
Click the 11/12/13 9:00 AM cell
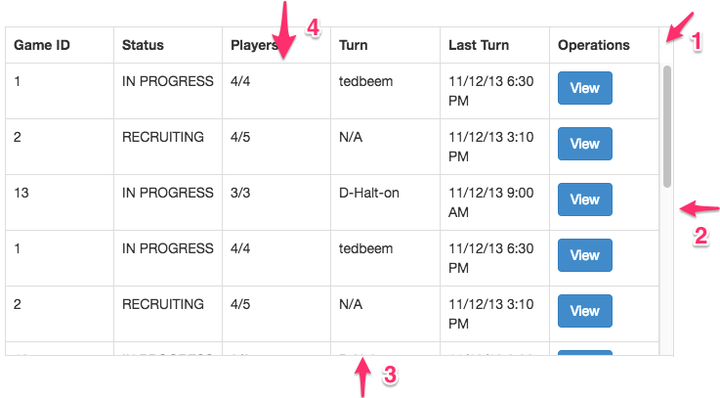pyautogui.click(x=495, y=202)
